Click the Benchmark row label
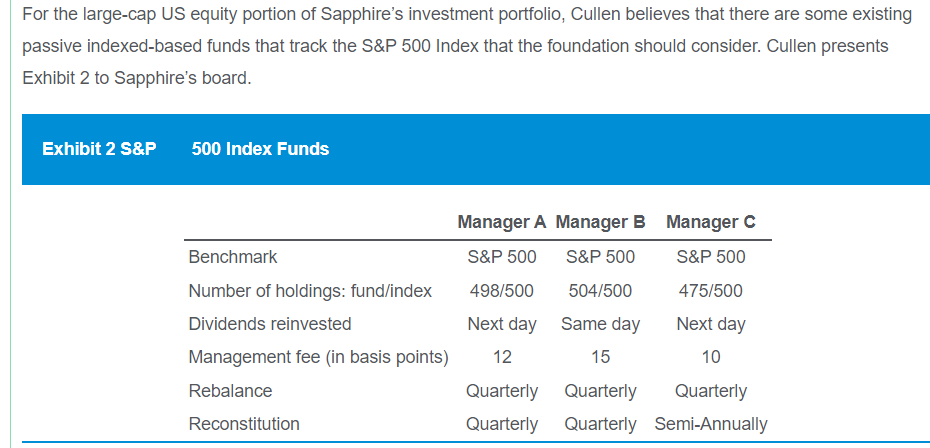The image size is (930, 448). coord(233,257)
